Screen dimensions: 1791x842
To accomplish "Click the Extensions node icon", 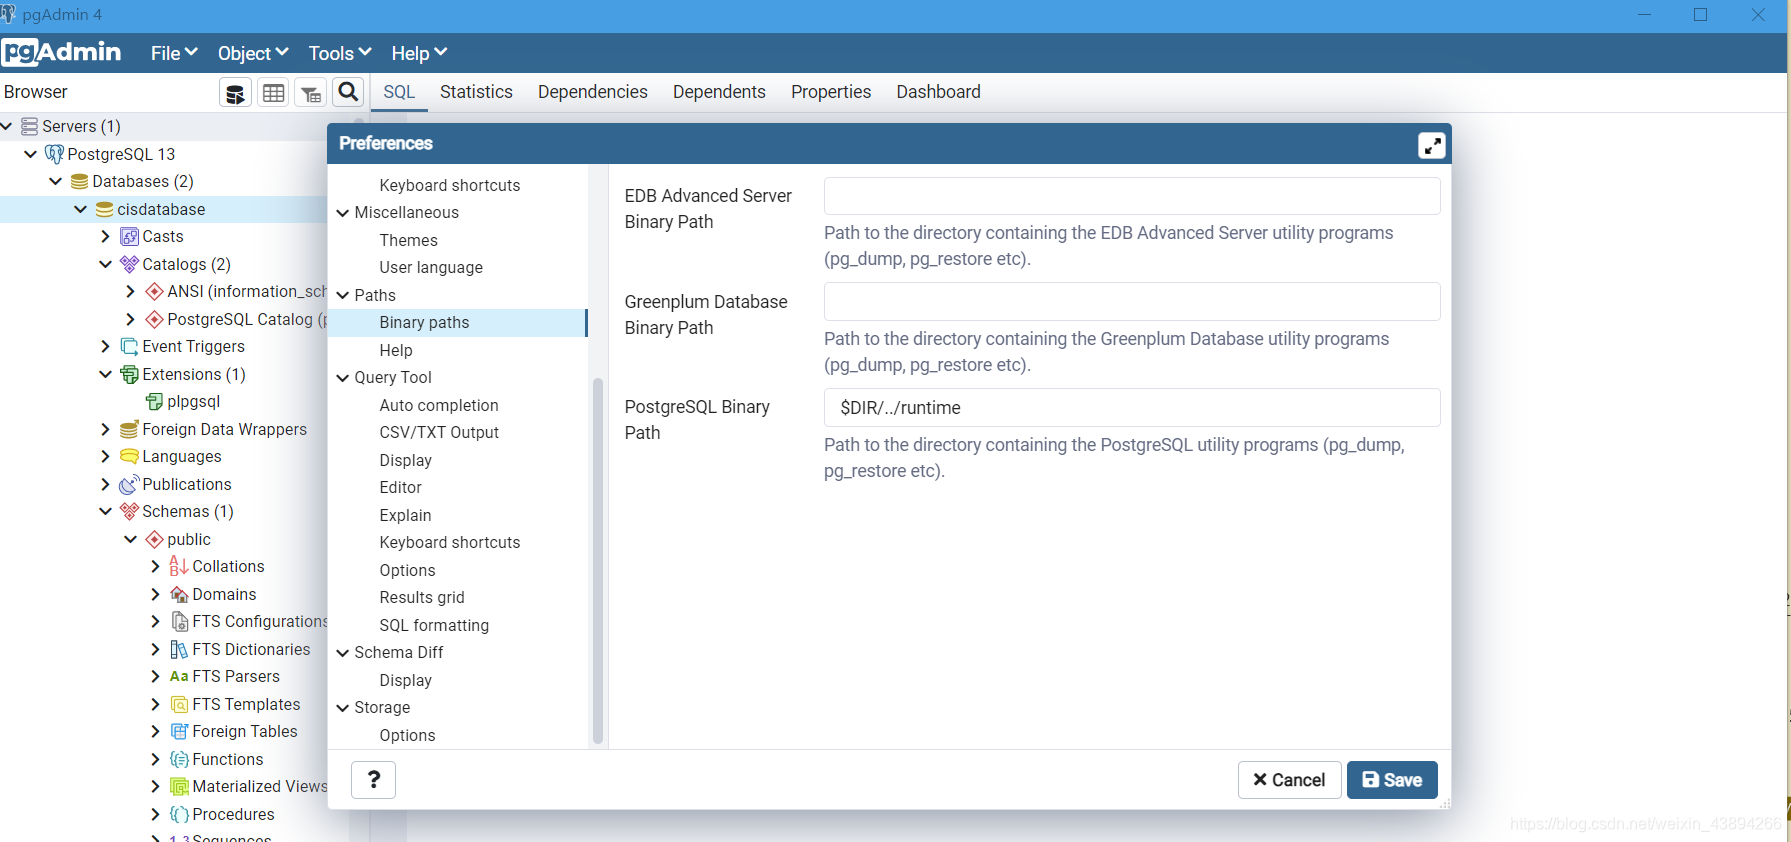I will pyautogui.click(x=129, y=374).
